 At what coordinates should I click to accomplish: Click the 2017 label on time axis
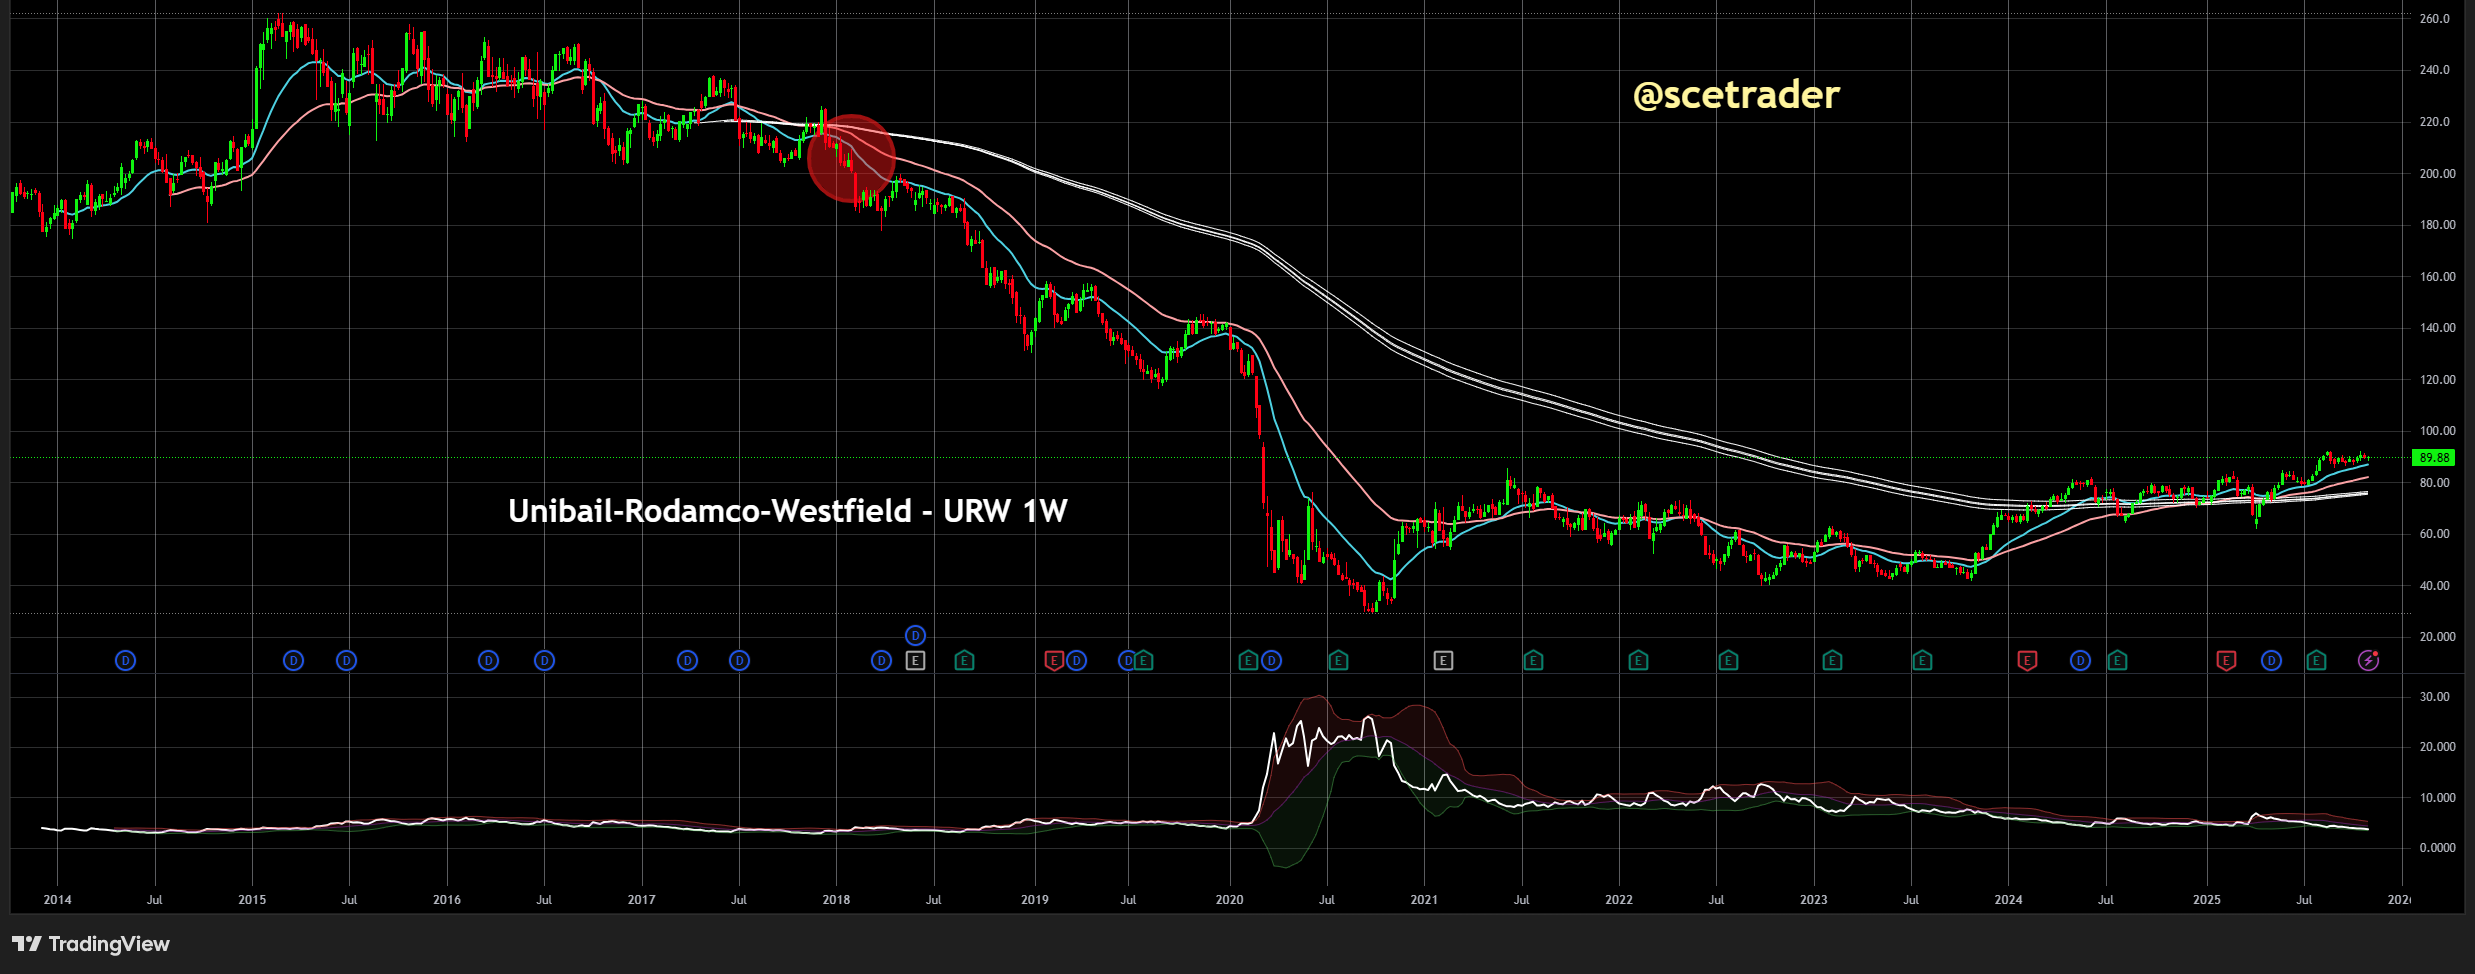[x=641, y=900]
